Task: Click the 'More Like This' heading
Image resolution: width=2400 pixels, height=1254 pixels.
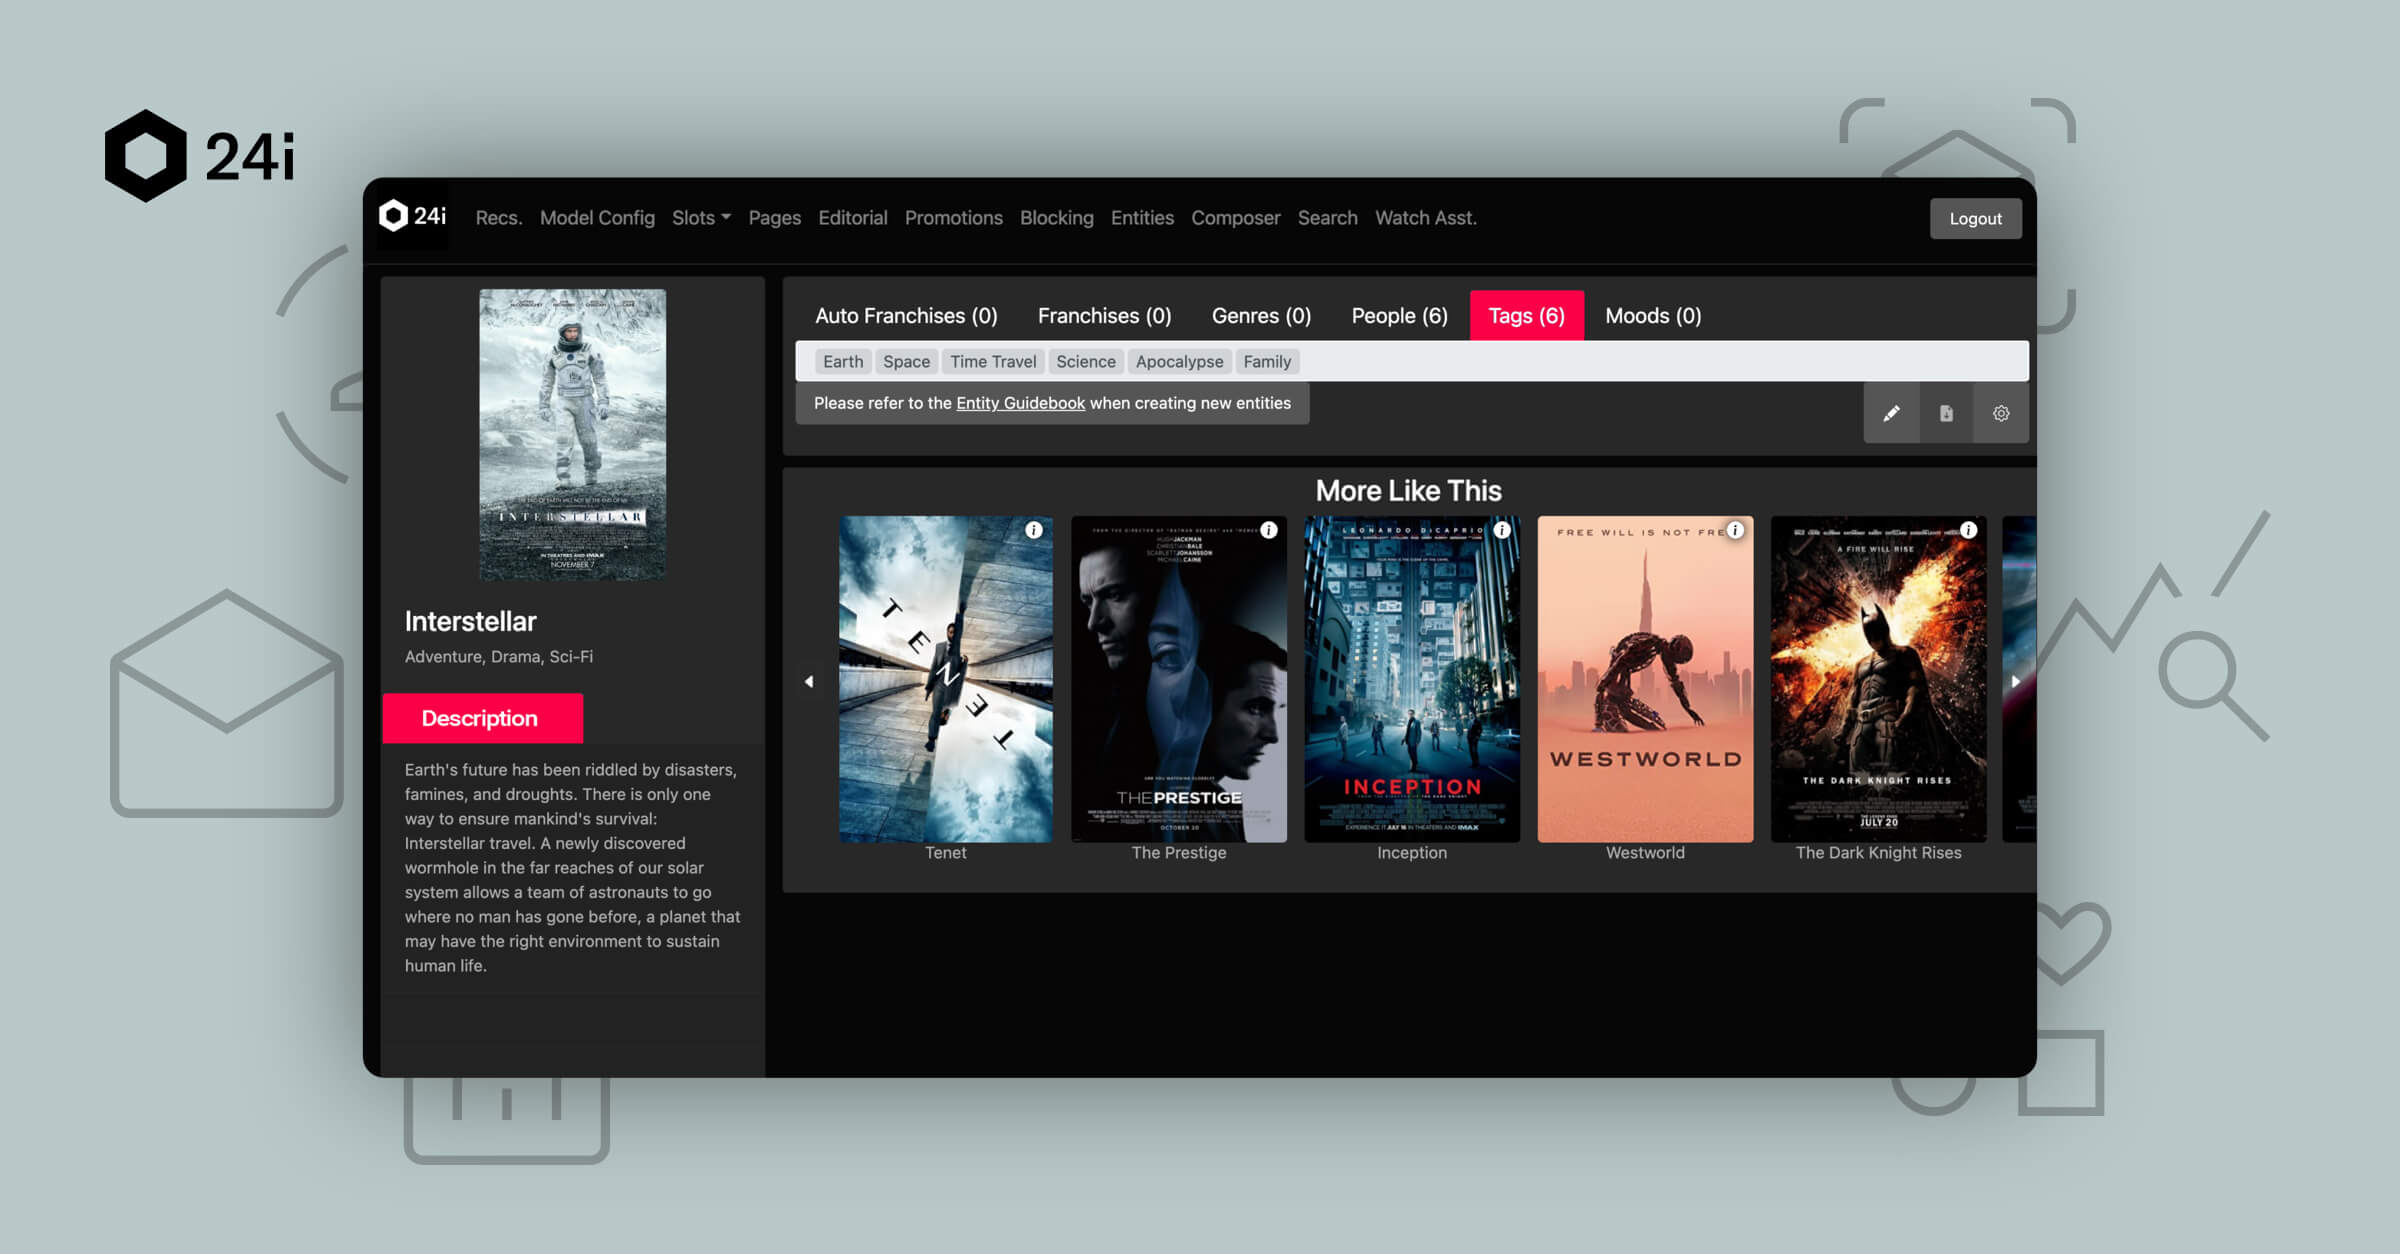Action: click(1408, 491)
